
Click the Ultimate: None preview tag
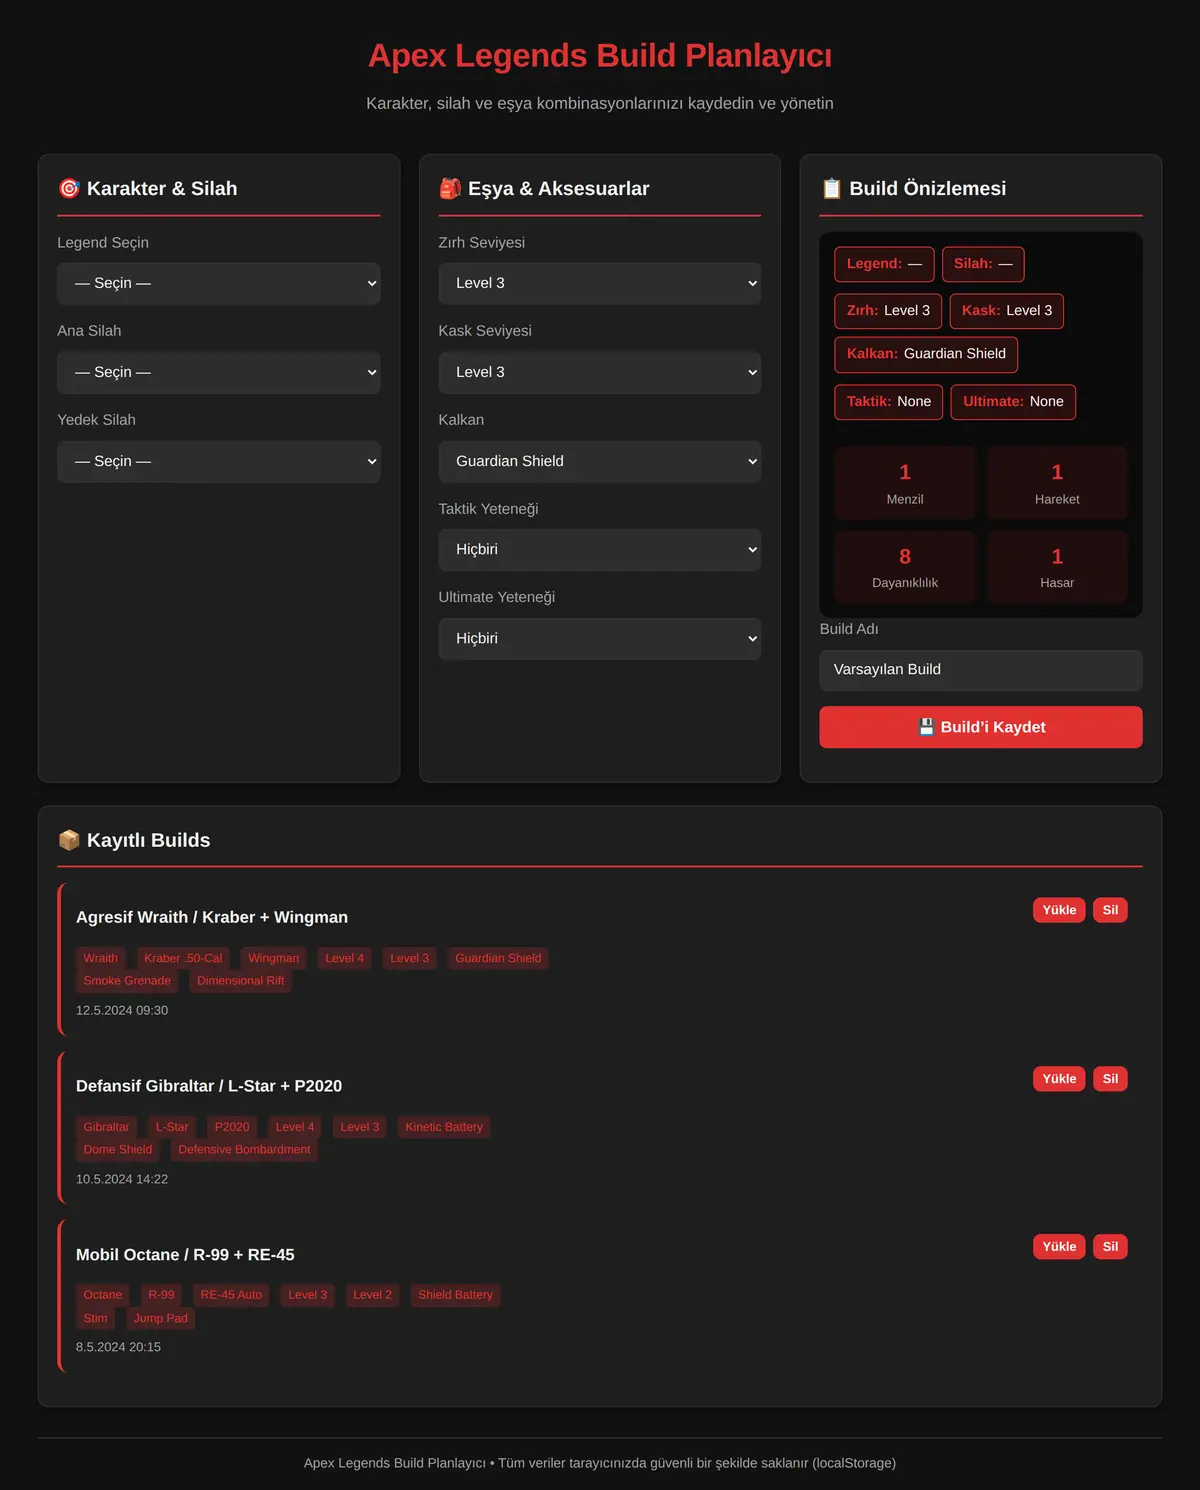1013,402
